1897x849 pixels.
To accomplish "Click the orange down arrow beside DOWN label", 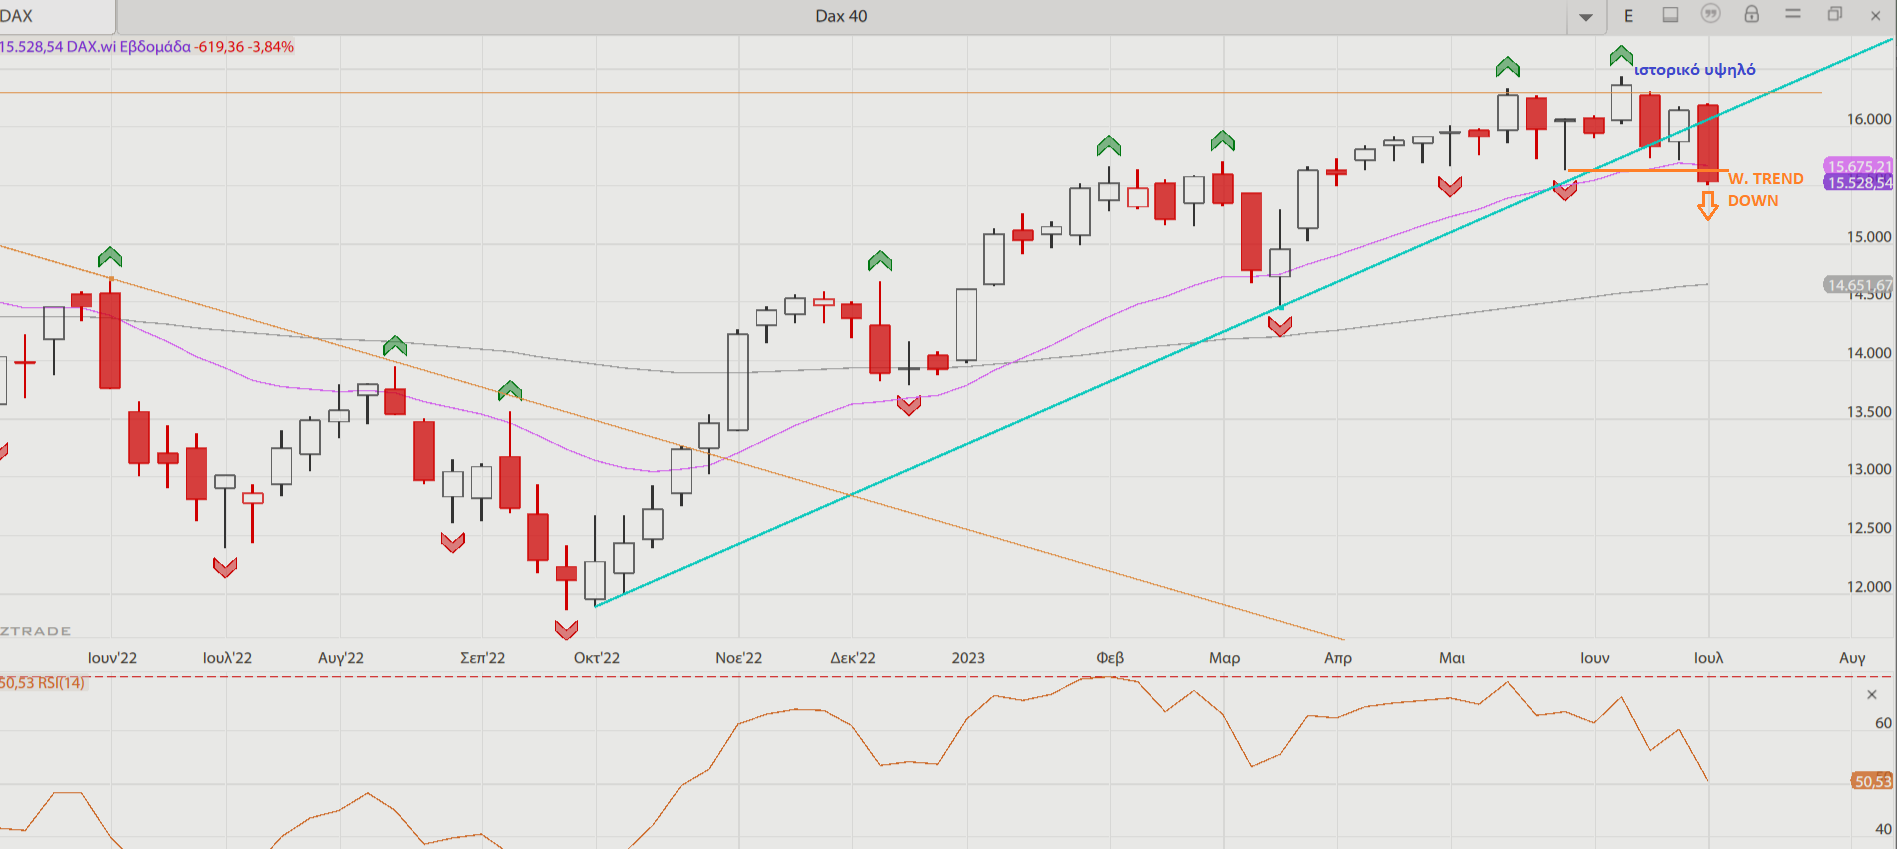I will click(x=1708, y=205).
